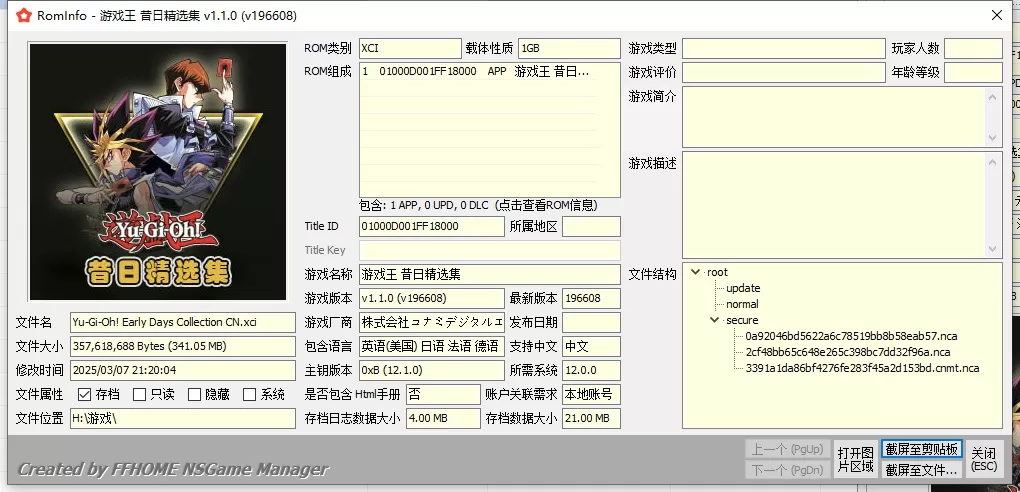Collapse the secure folder node

(715, 320)
